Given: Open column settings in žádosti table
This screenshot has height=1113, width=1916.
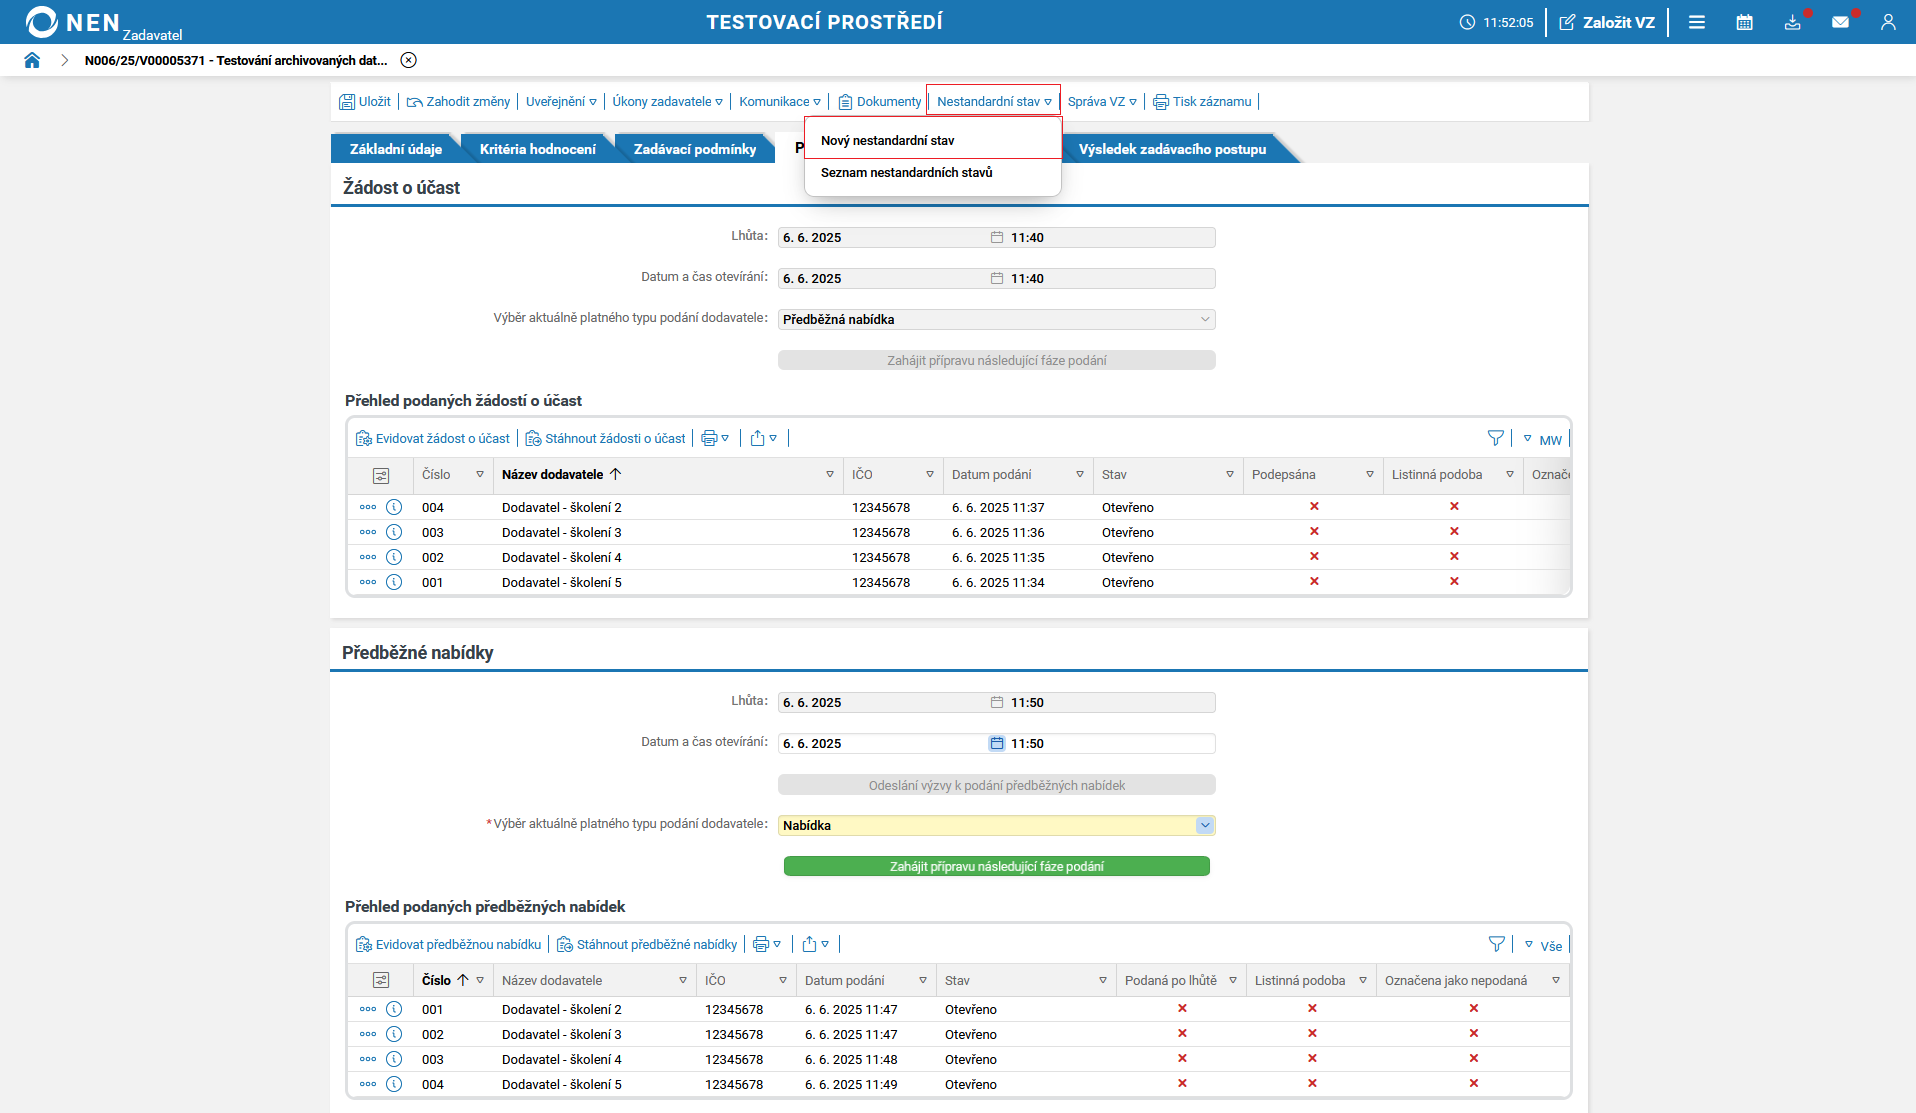Looking at the screenshot, I should coord(380,475).
